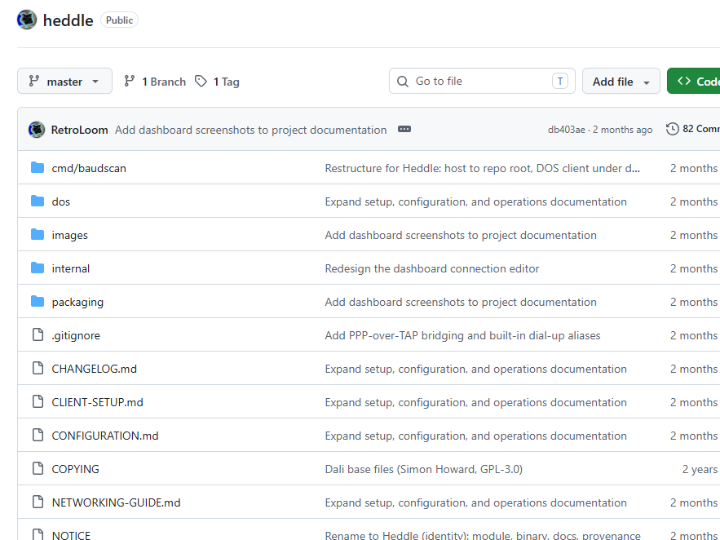Screen dimensions: 720x540
Task: Click the COPYING file icon
Action: tap(38, 469)
